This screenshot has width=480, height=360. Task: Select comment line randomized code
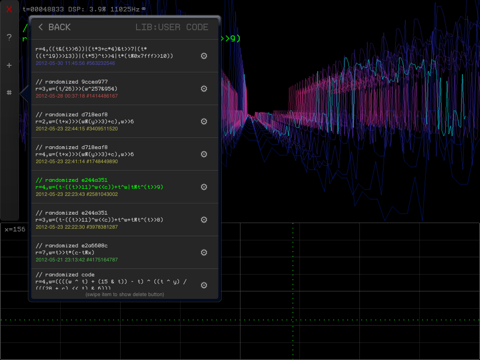[x=65, y=275]
